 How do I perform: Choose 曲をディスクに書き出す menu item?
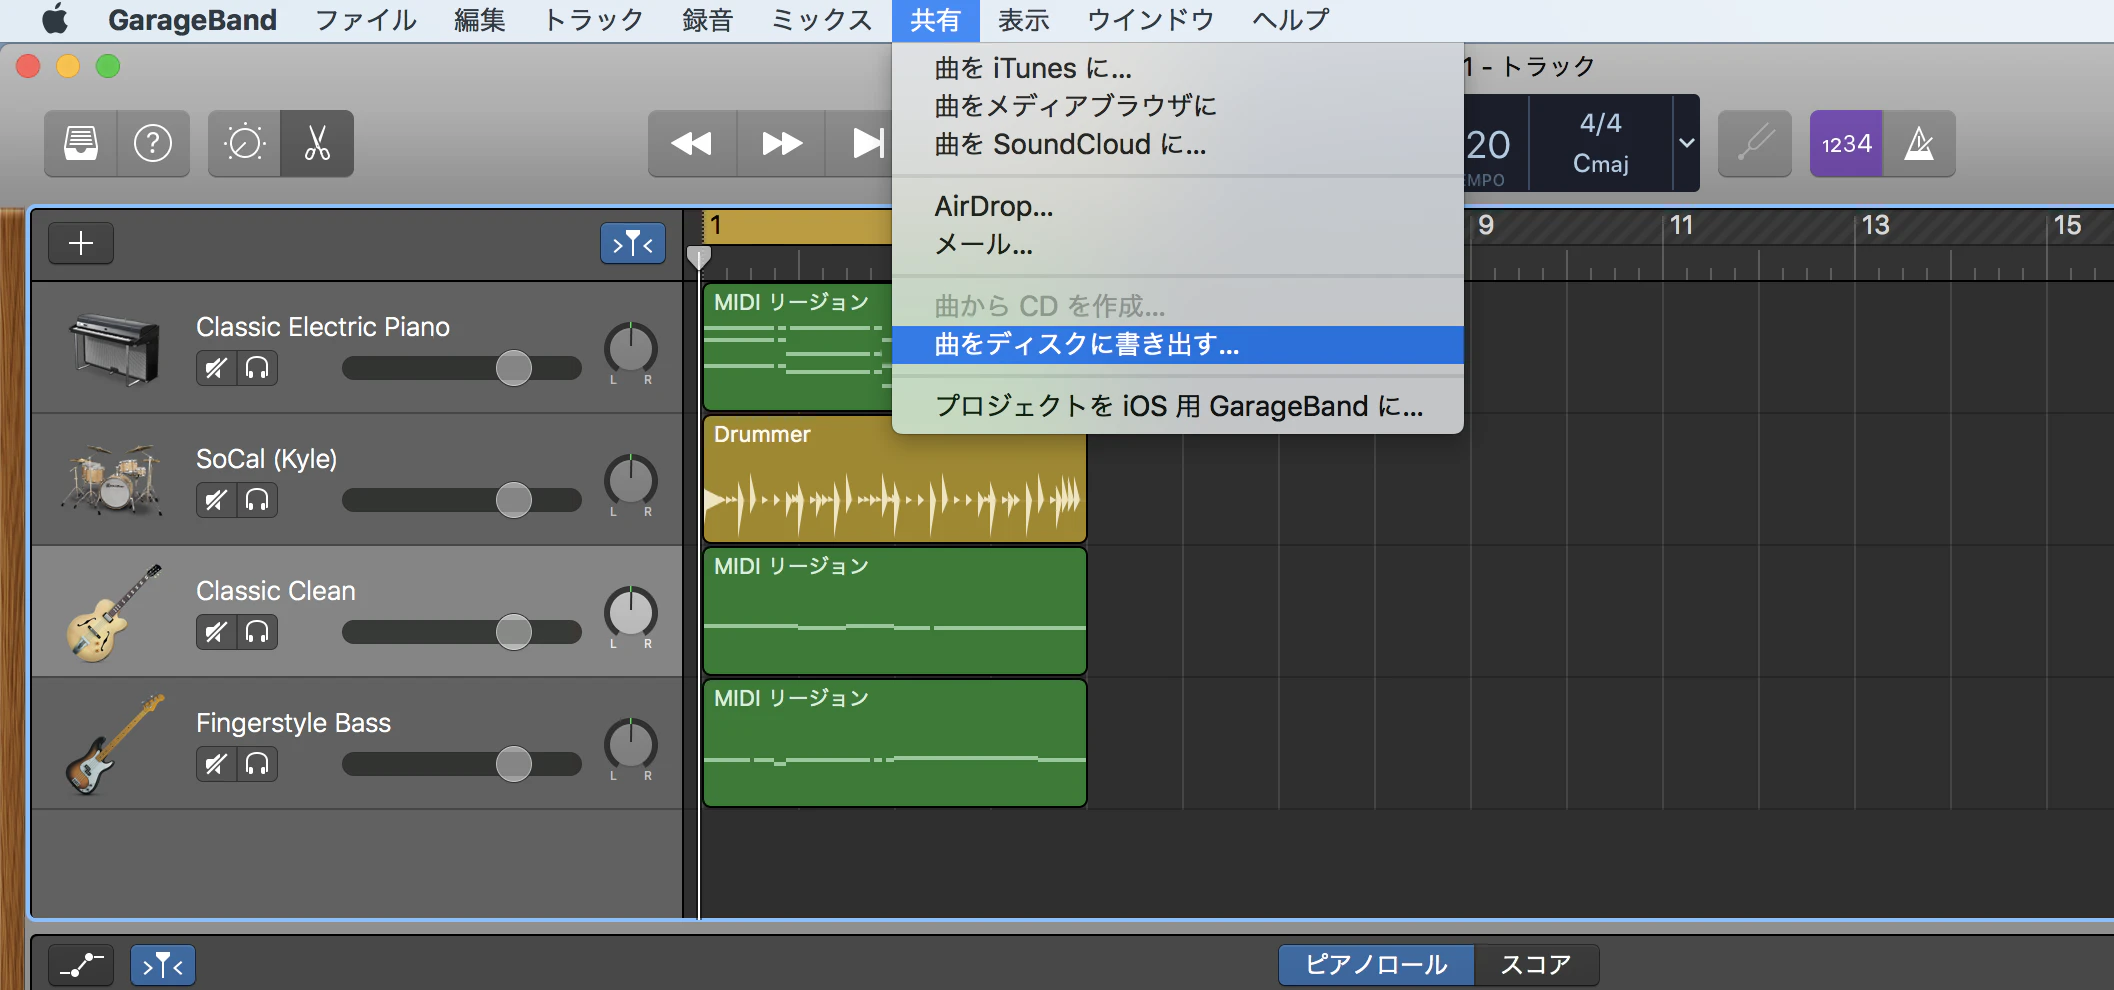click(x=1178, y=345)
